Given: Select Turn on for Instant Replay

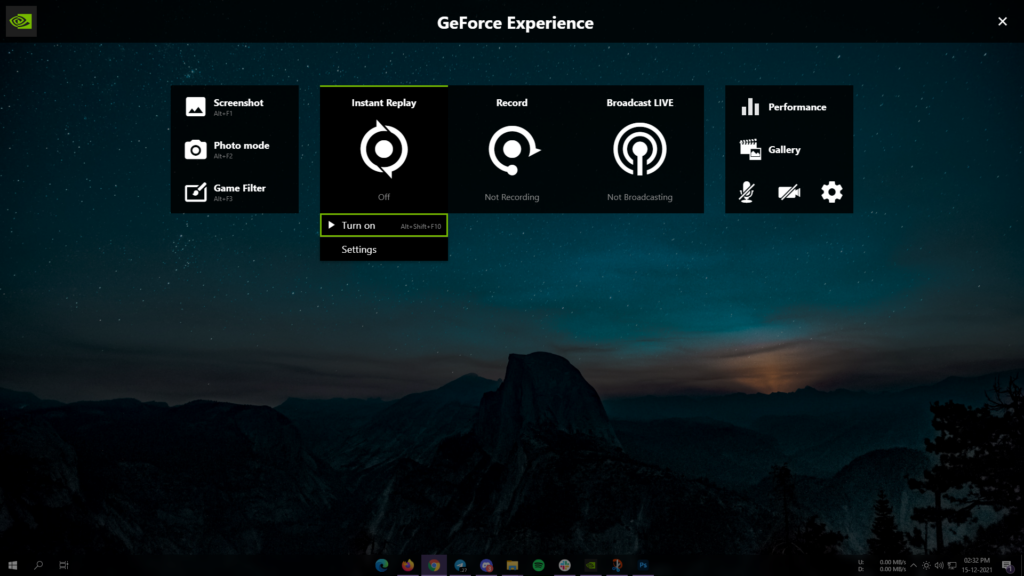Looking at the screenshot, I should coord(383,225).
